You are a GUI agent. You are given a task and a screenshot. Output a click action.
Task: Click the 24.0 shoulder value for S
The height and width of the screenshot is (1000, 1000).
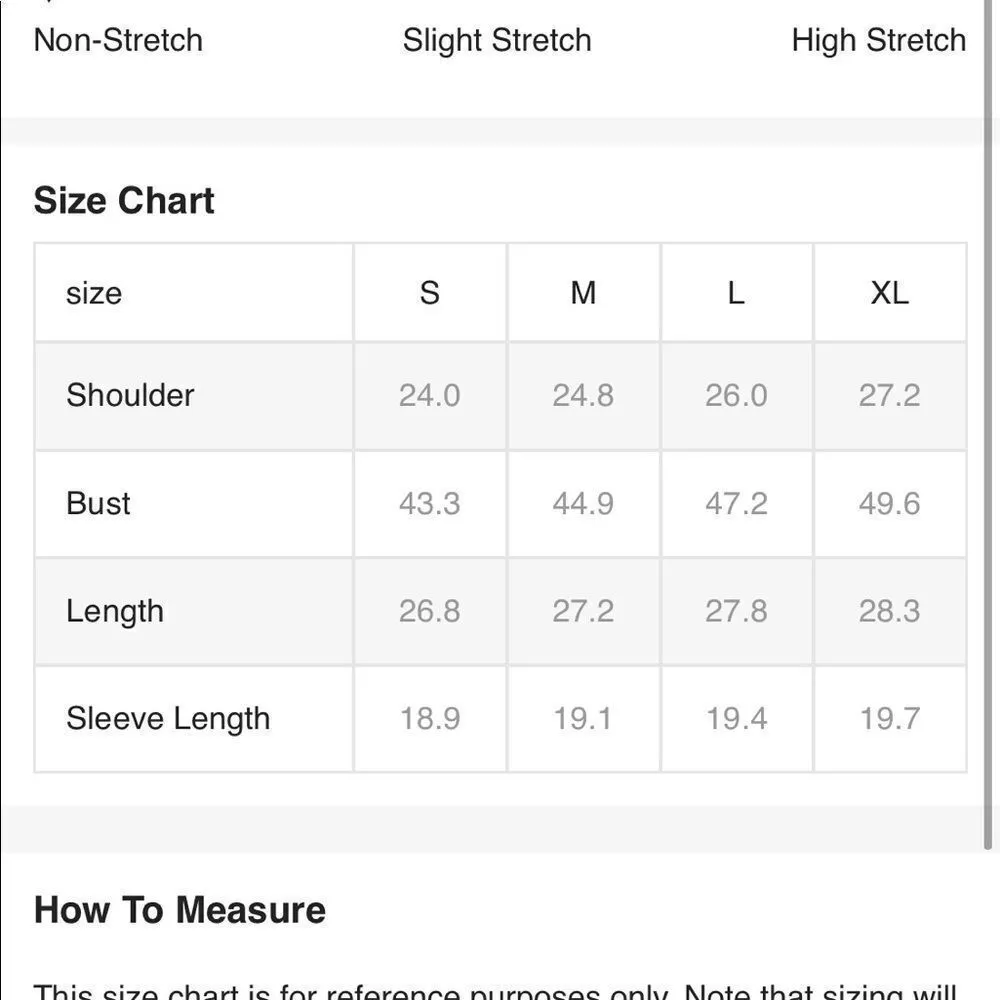pos(429,395)
